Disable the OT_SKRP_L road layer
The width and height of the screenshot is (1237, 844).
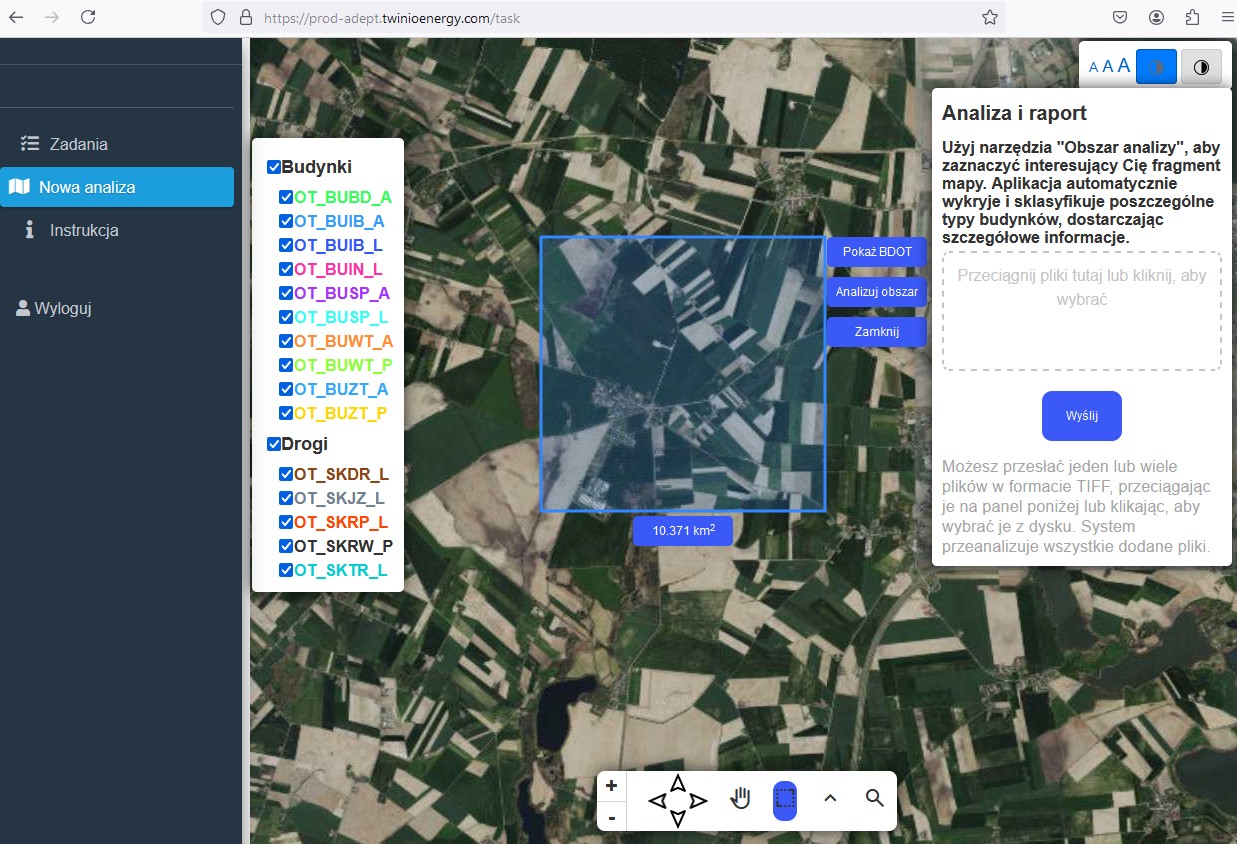tap(286, 522)
